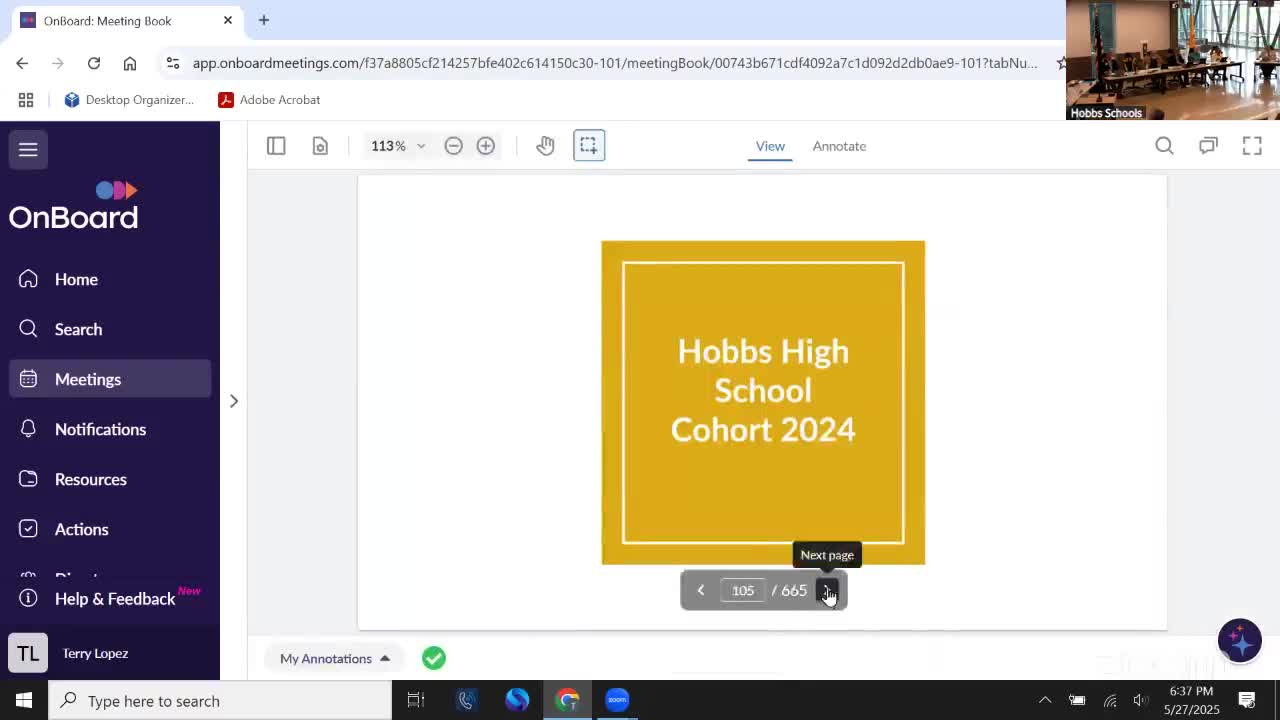The height and width of the screenshot is (720, 1280).
Task: Open Help & Feedback link
Action: 114,598
